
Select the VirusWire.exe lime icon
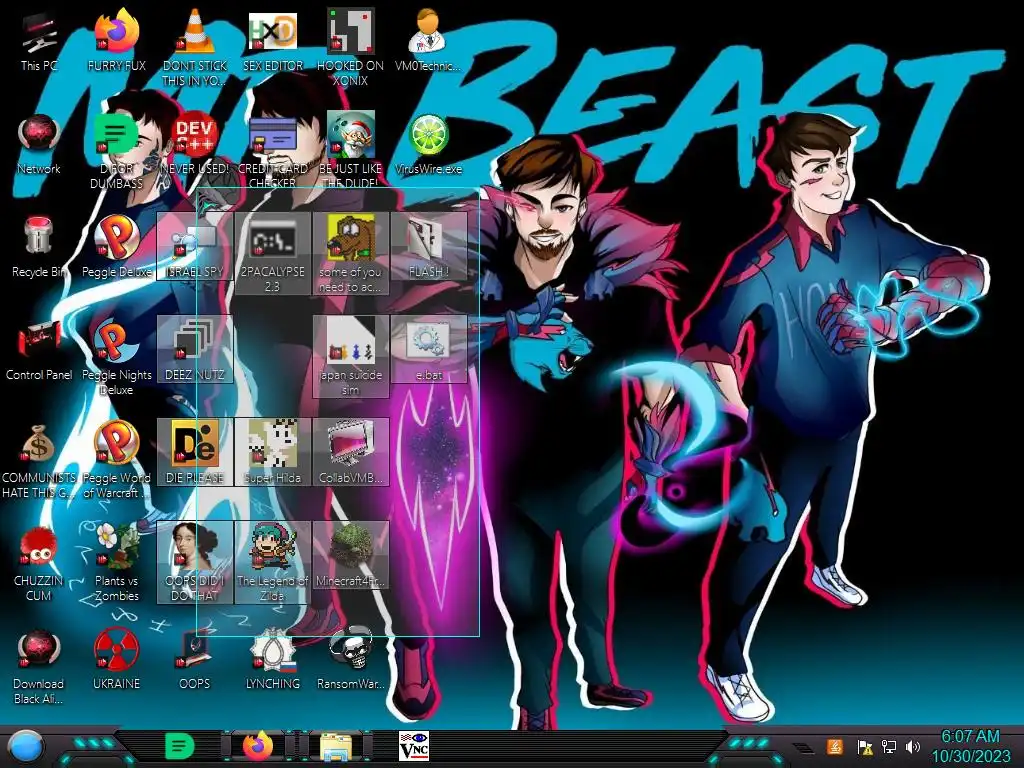click(x=428, y=145)
